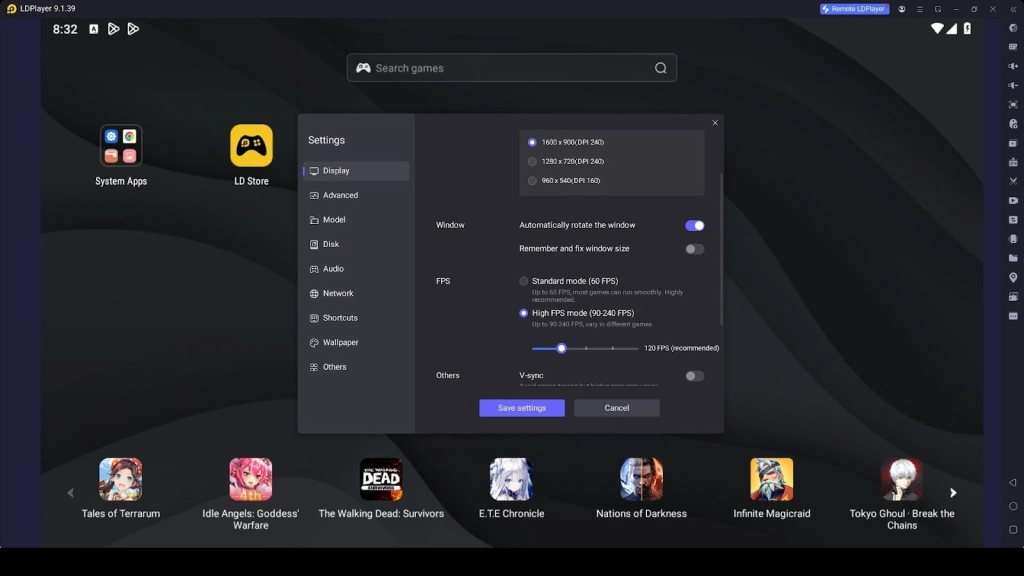
Task: Show previous games with left arrow
Action: (71, 492)
